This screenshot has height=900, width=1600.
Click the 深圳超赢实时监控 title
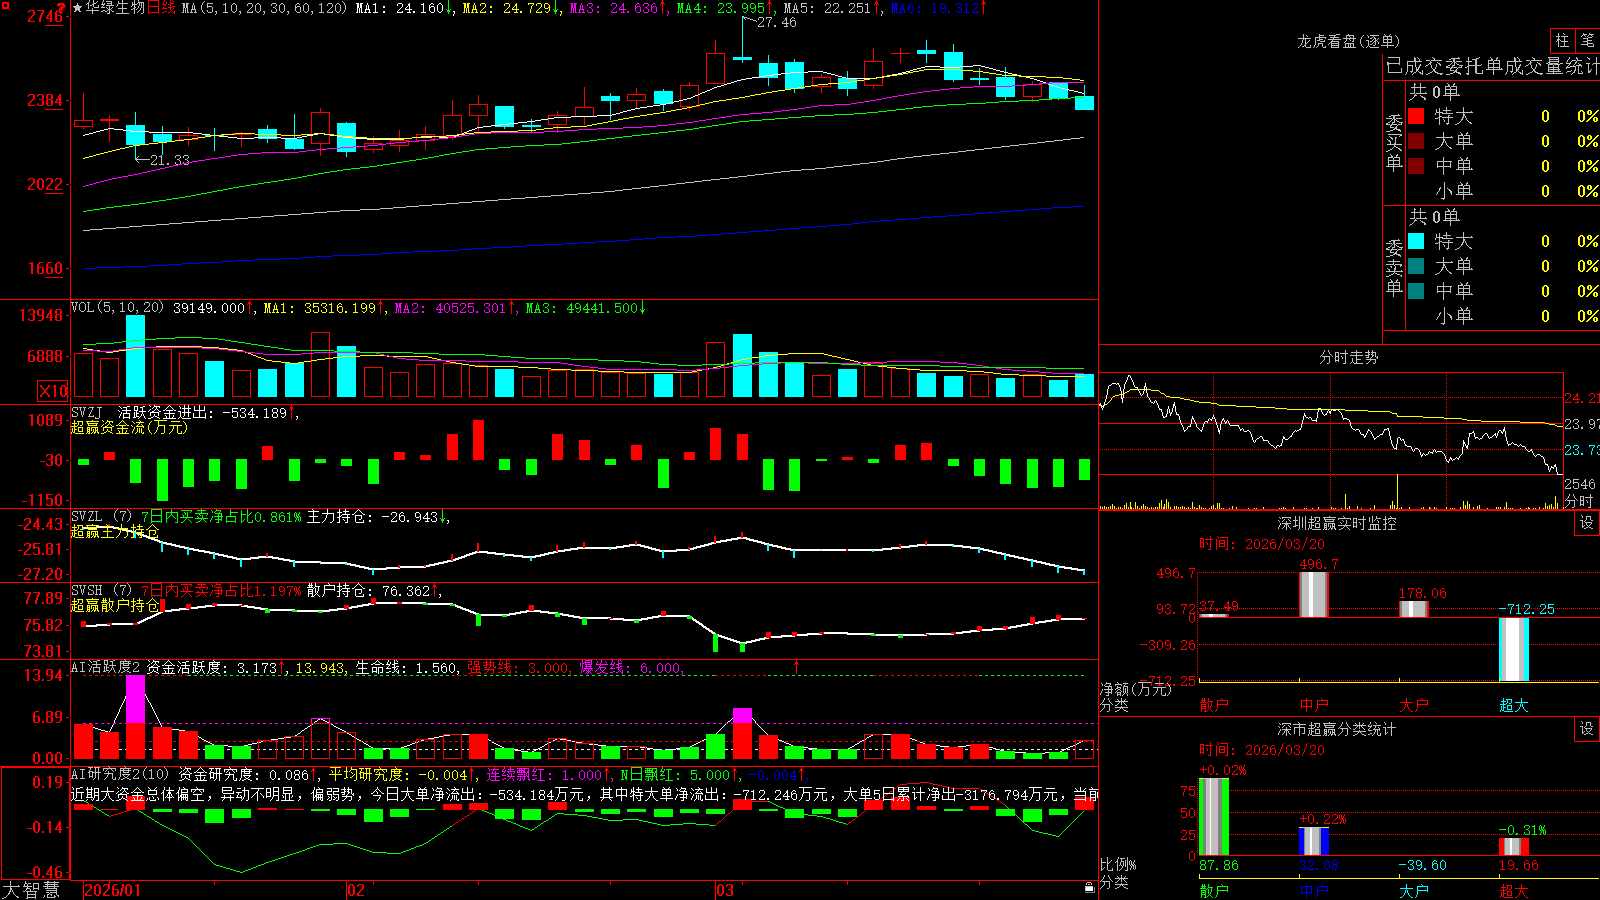click(1336, 523)
